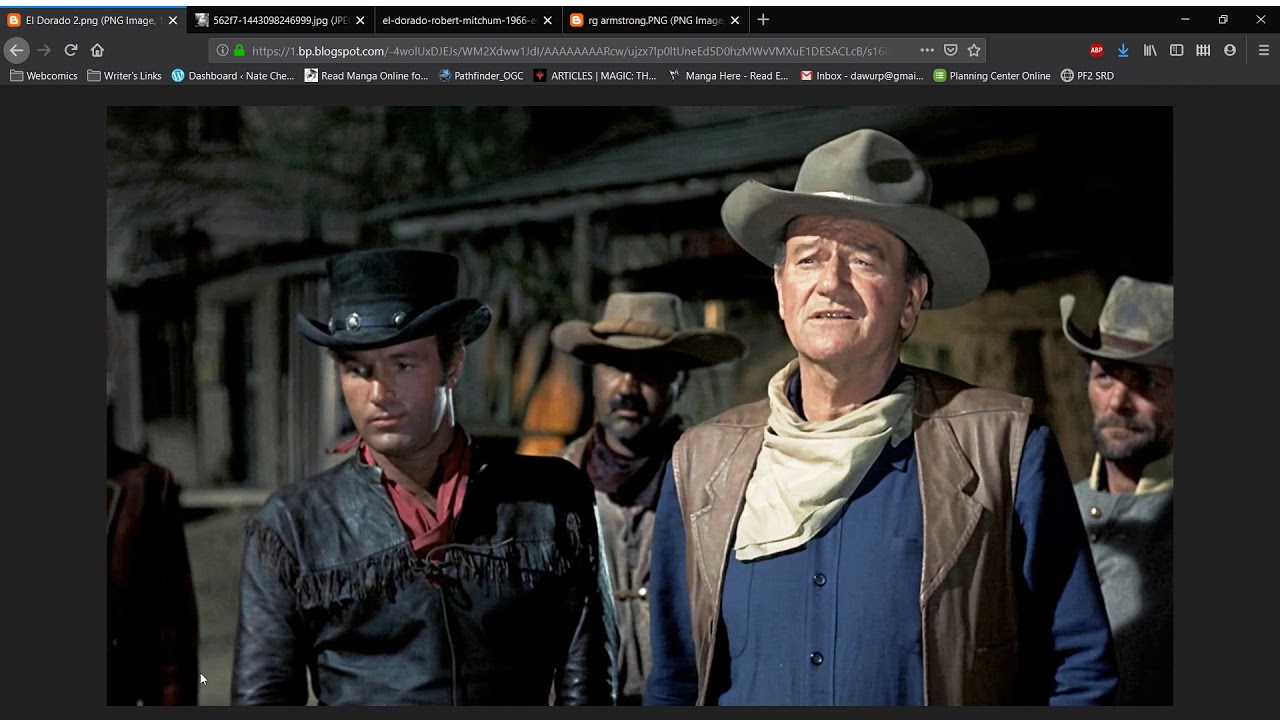
Task: Open the Firefox home page
Action: pos(97,50)
